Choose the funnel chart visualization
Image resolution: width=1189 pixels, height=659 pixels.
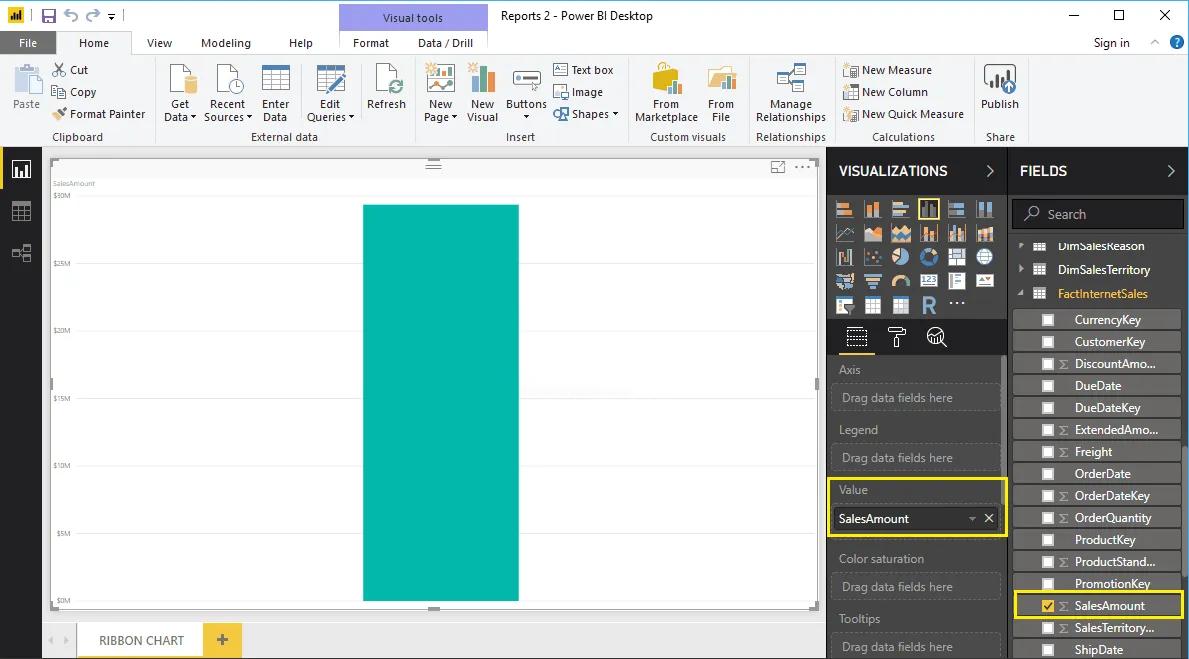tap(873, 282)
